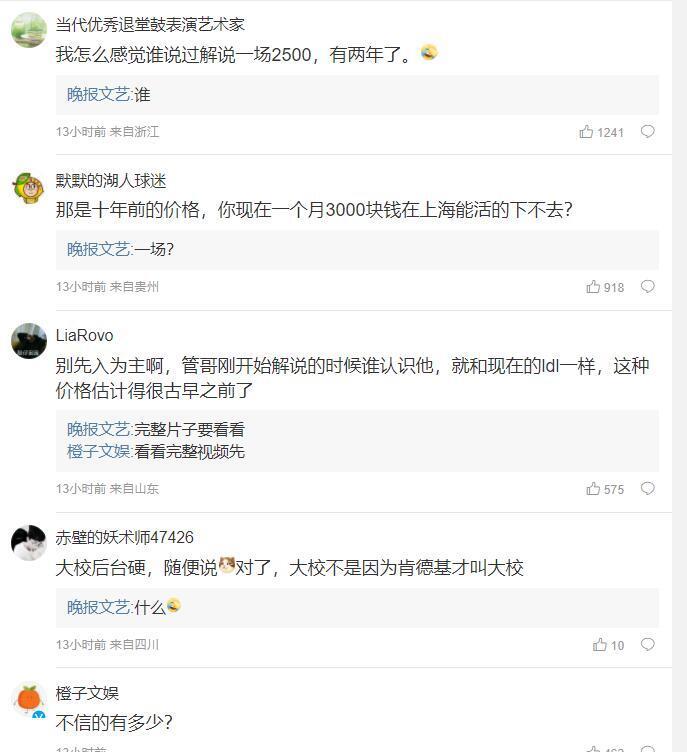Screen dimensions: 687x752
Task: Open 橙子文娱's orange avatar
Action: pyautogui.click(x=29, y=699)
